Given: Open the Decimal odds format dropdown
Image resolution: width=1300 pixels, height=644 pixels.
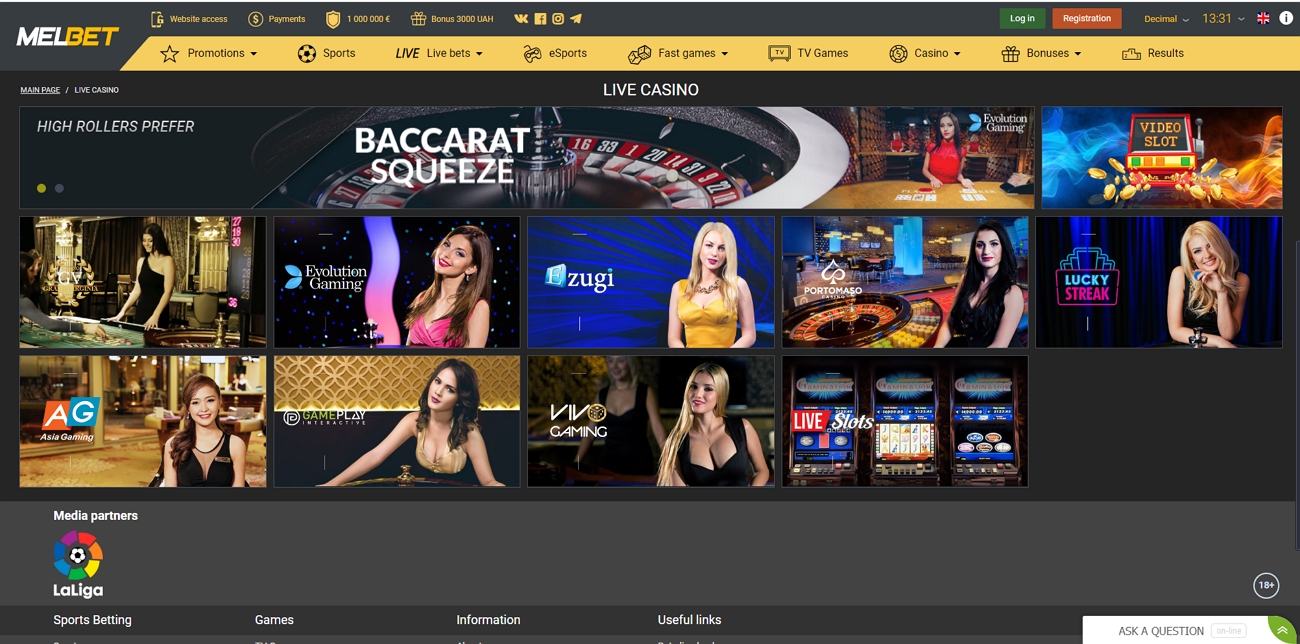Looking at the screenshot, I should pyautogui.click(x=1166, y=19).
